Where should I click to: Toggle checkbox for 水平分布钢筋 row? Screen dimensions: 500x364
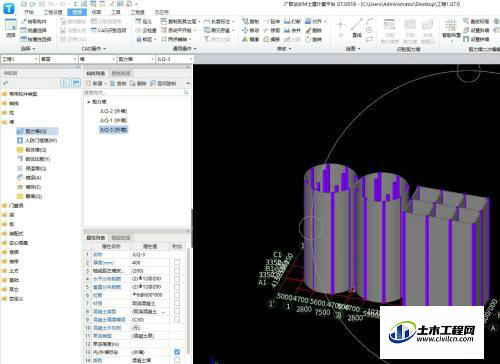pos(177,279)
